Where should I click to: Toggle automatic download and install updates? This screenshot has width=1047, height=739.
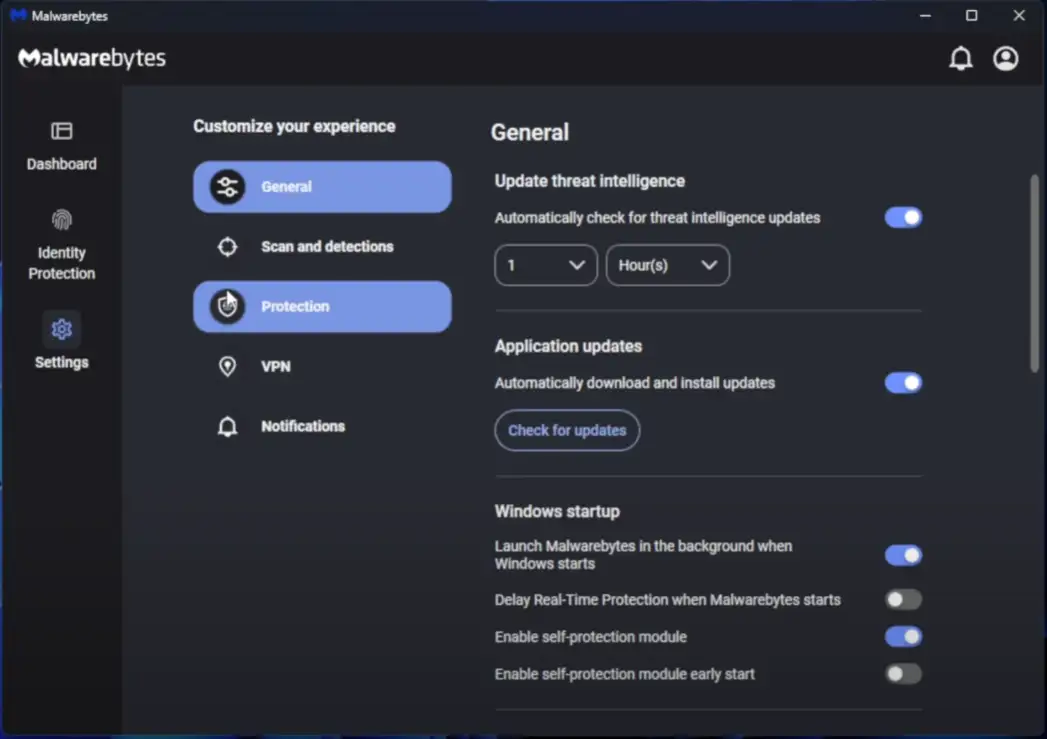[903, 383]
